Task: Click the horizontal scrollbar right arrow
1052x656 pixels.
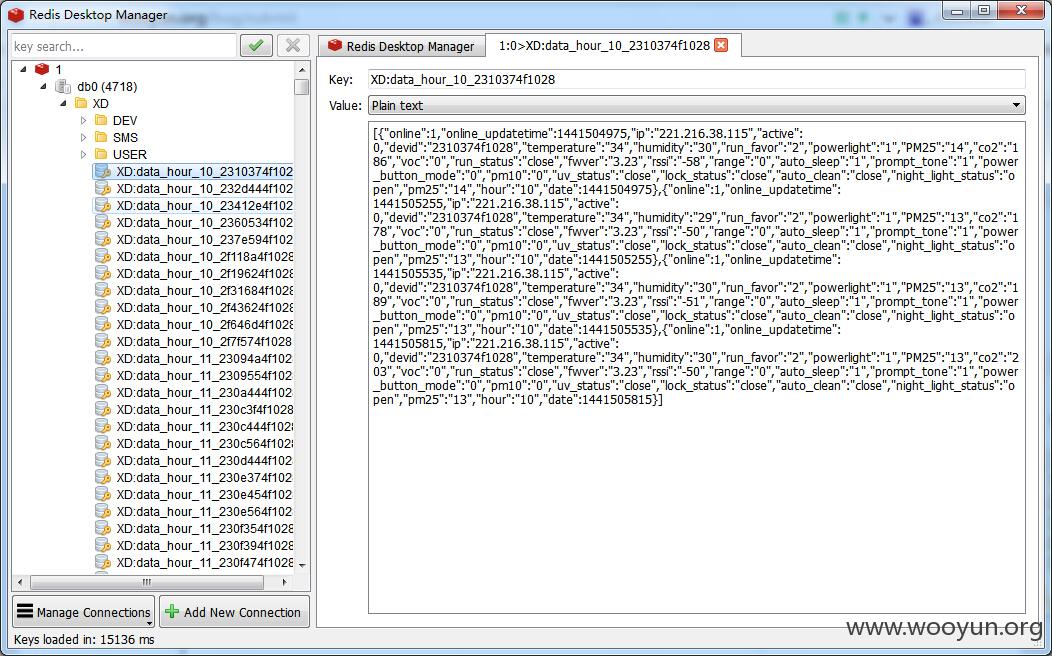Action: point(284,582)
